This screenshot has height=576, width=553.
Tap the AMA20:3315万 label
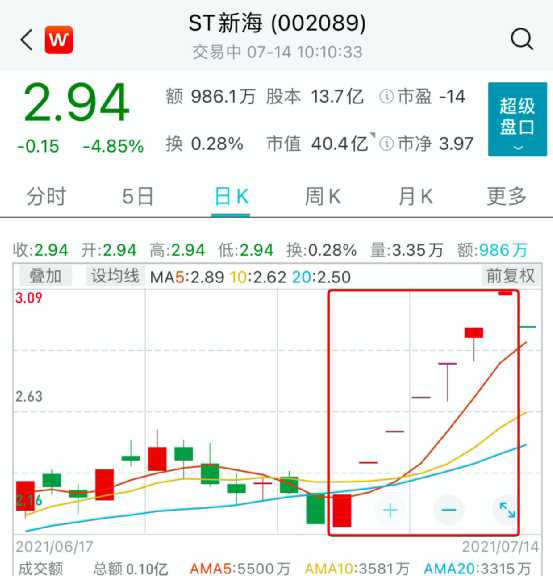[x=478, y=569]
